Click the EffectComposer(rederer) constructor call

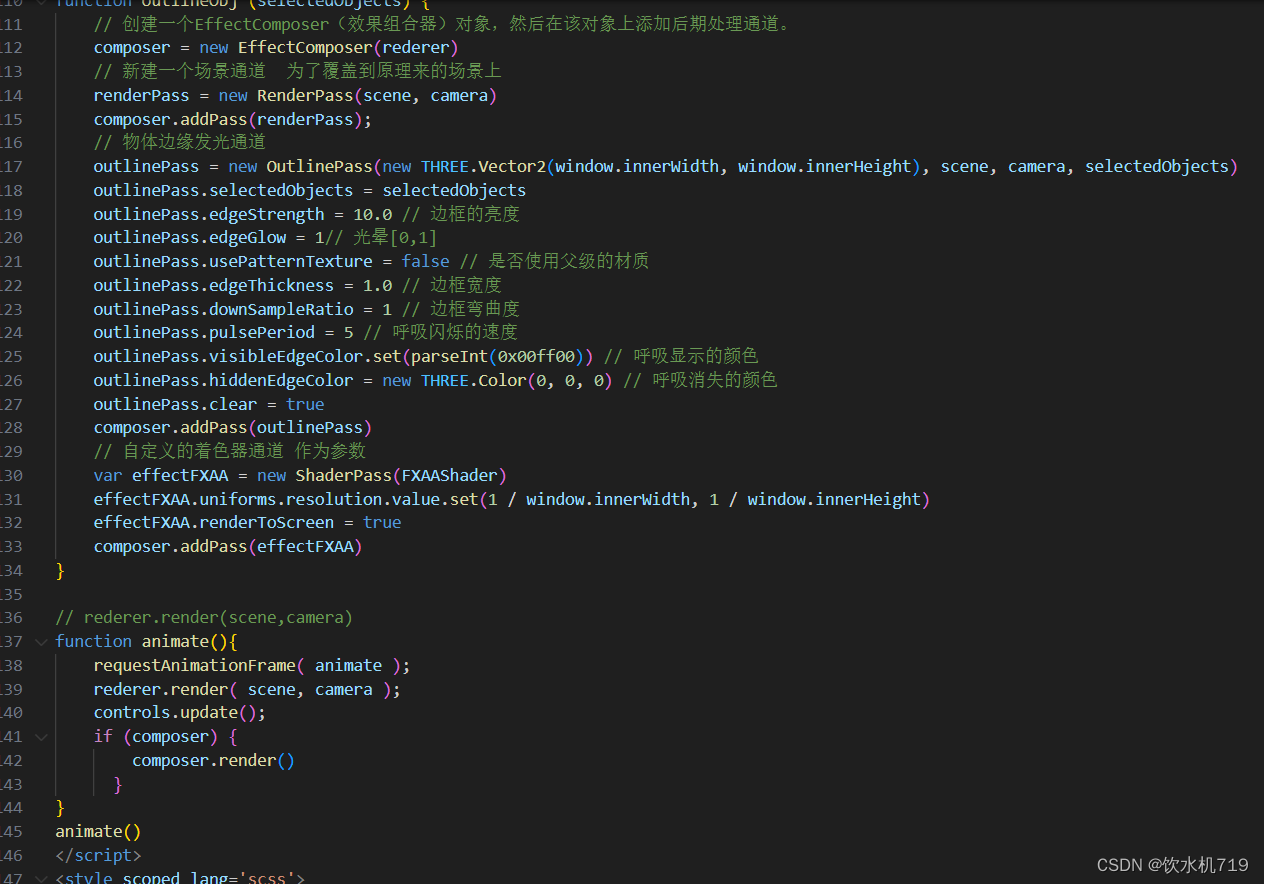pyautogui.click(x=348, y=47)
